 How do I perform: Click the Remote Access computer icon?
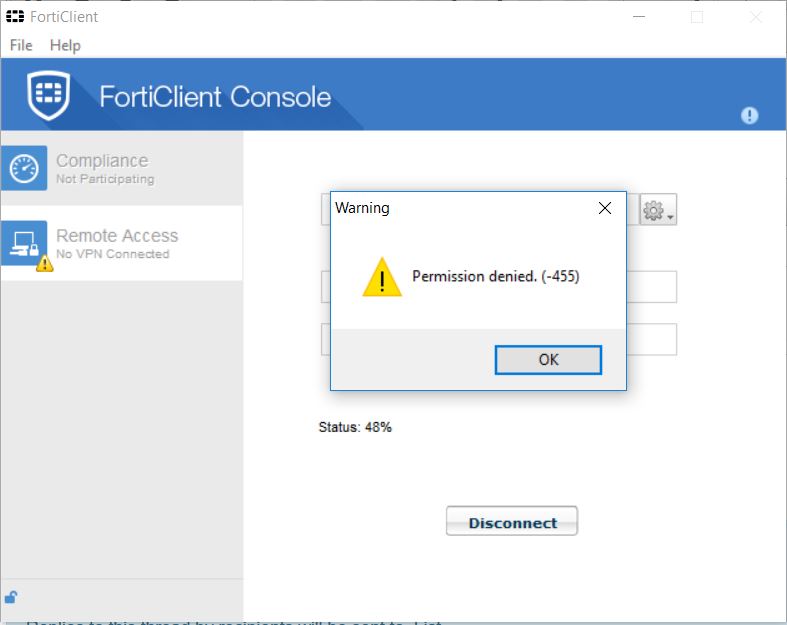tap(24, 243)
